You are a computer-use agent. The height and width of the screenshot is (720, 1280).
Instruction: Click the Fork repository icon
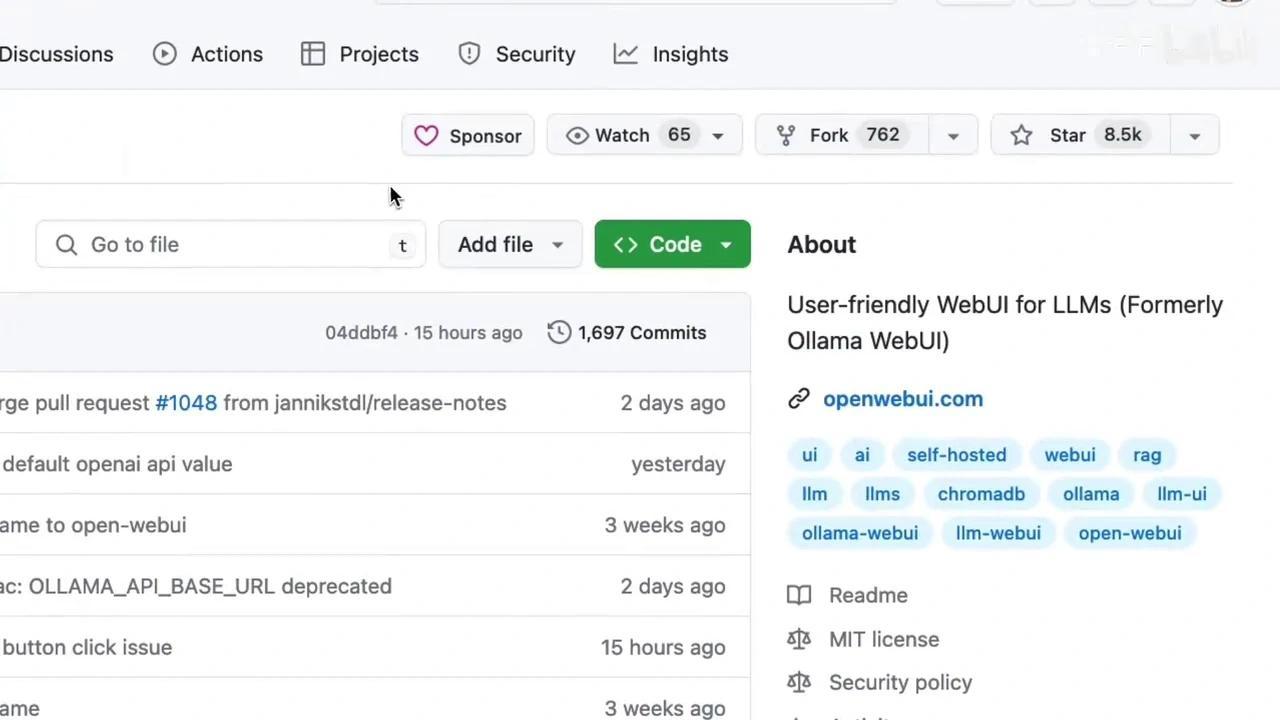coord(786,135)
